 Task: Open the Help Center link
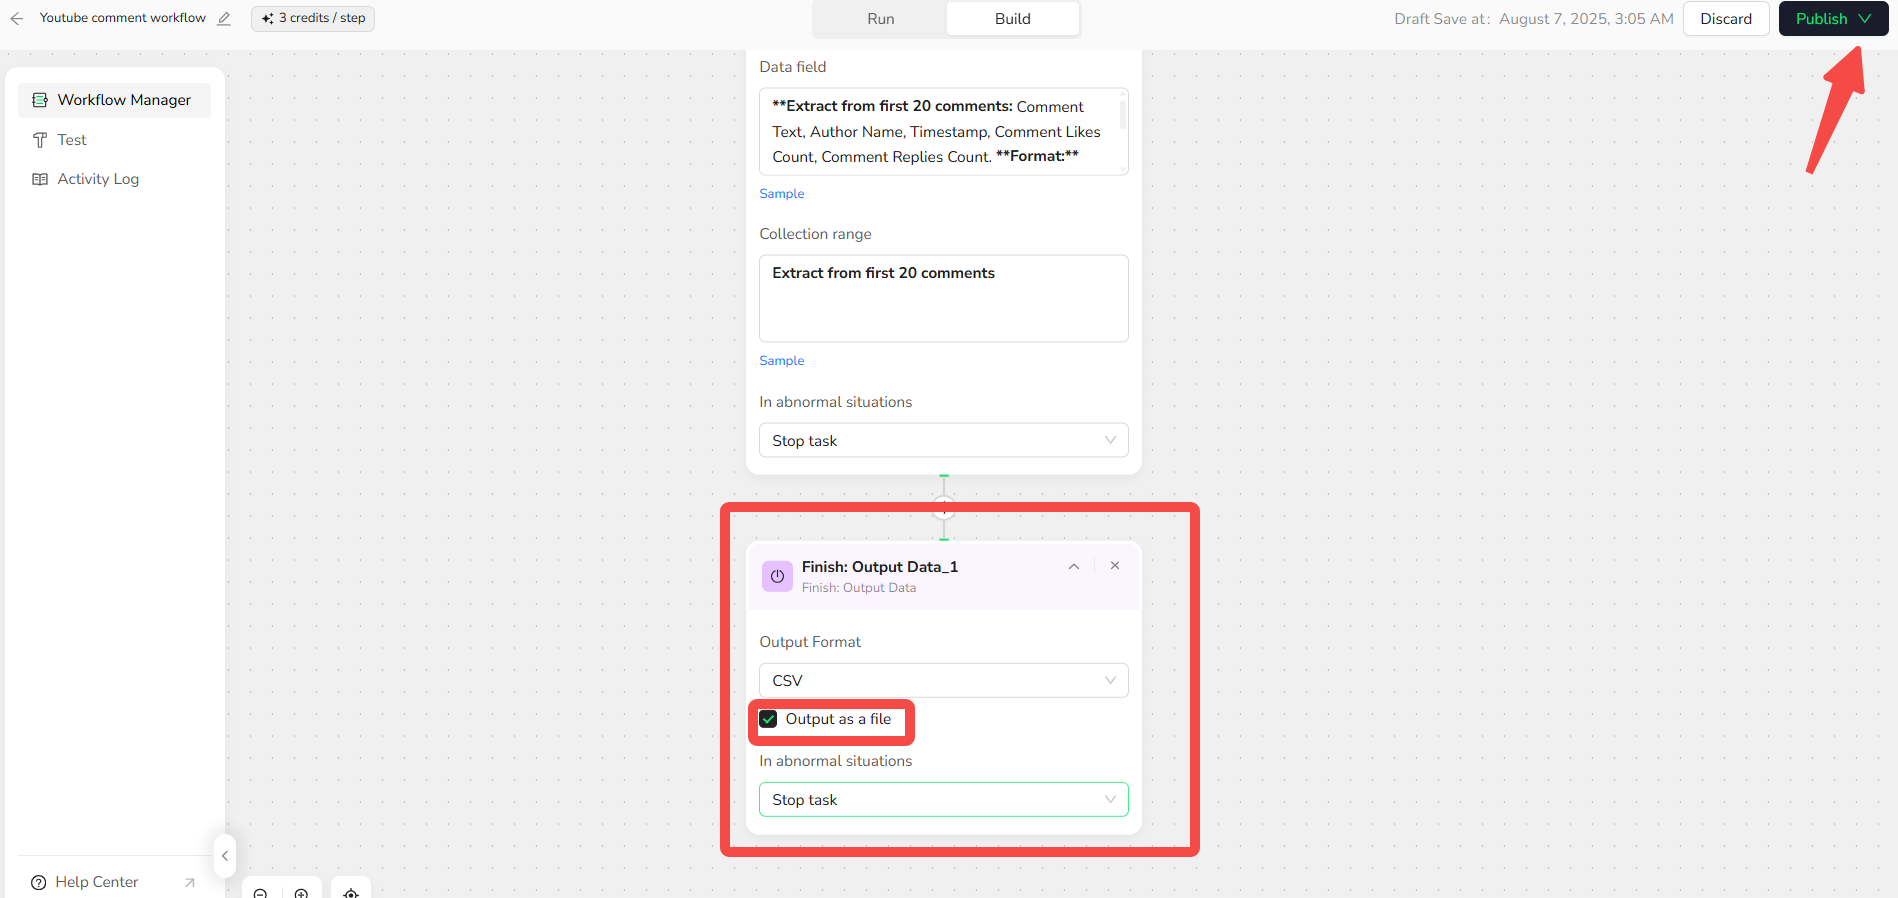[96, 882]
